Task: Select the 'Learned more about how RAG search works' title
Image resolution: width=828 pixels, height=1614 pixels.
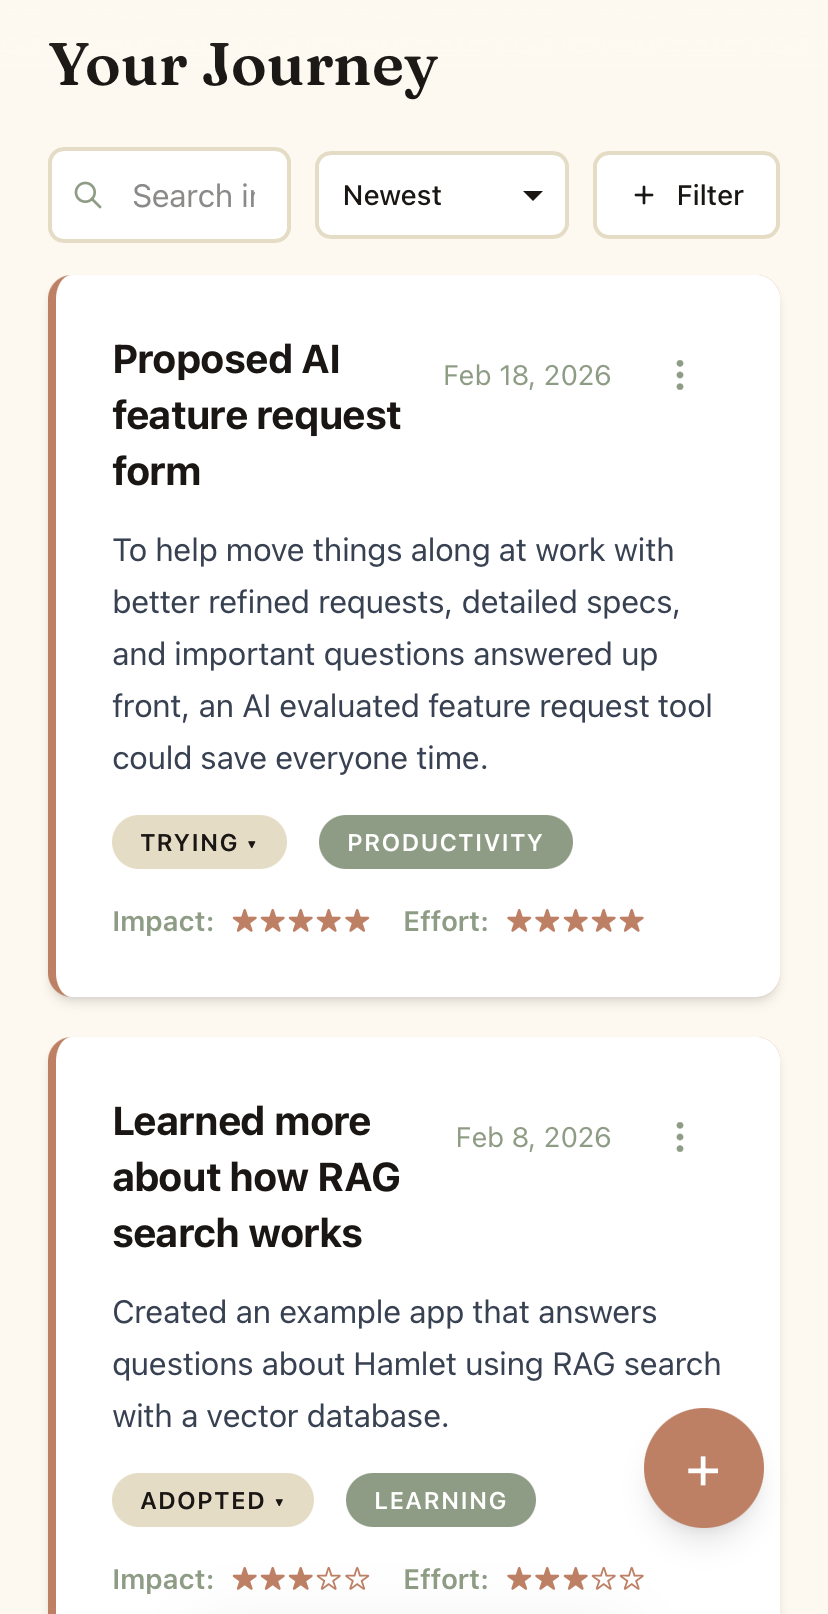Action: pyautogui.click(x=256, y=1177)
